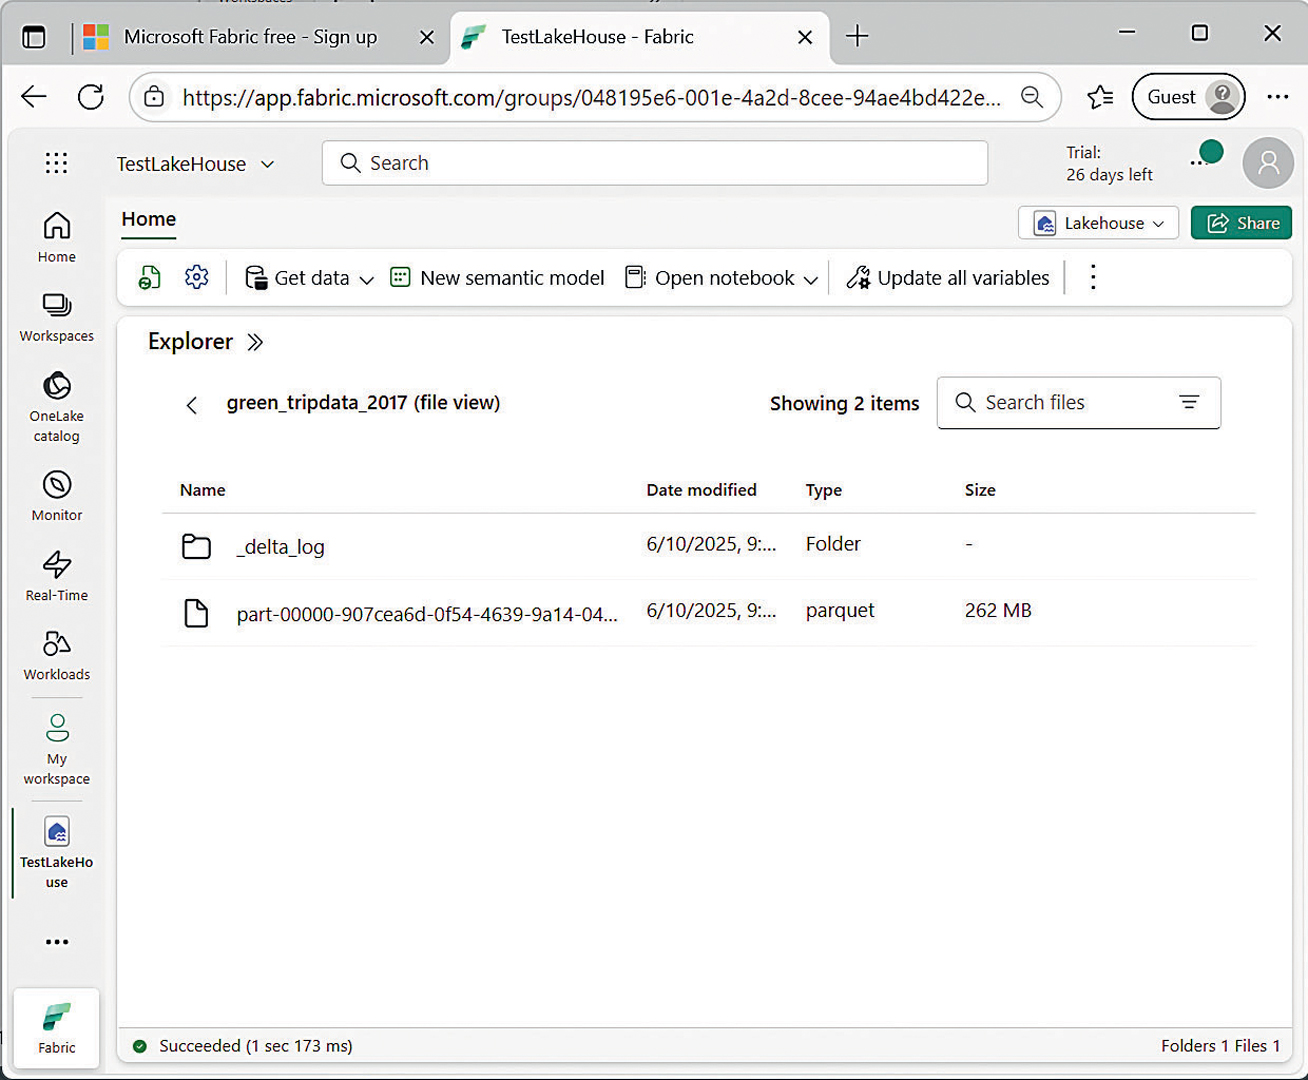
Task: Select part-00000-907cea6d parquet file name
Action: click(427, 614)
